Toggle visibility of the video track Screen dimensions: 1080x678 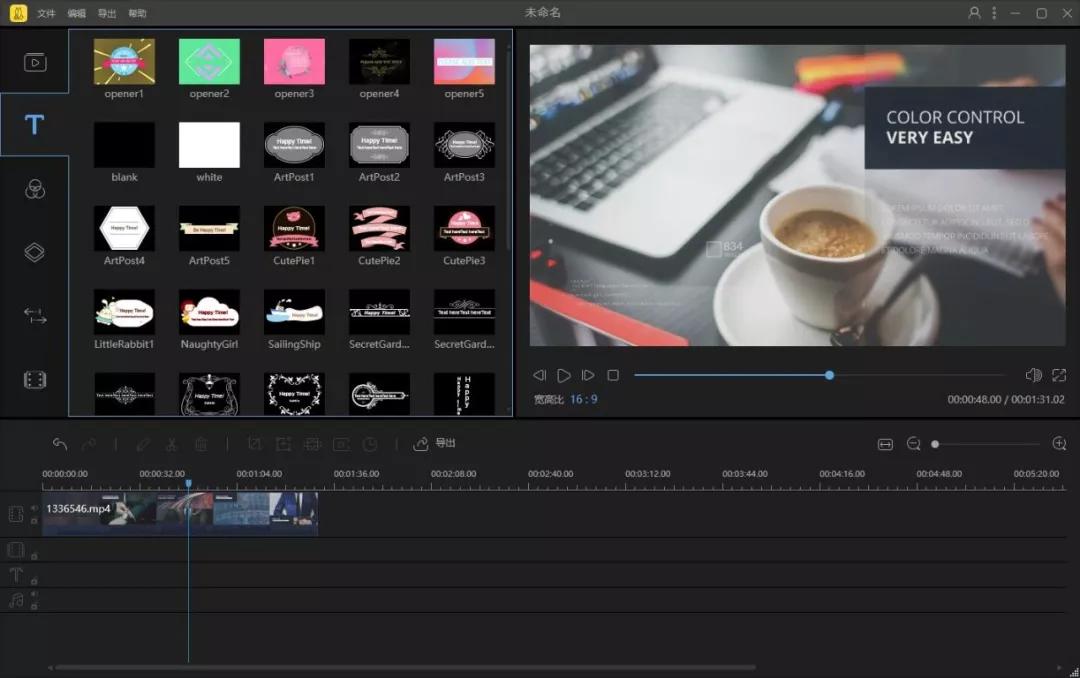[x=34, y=508]
